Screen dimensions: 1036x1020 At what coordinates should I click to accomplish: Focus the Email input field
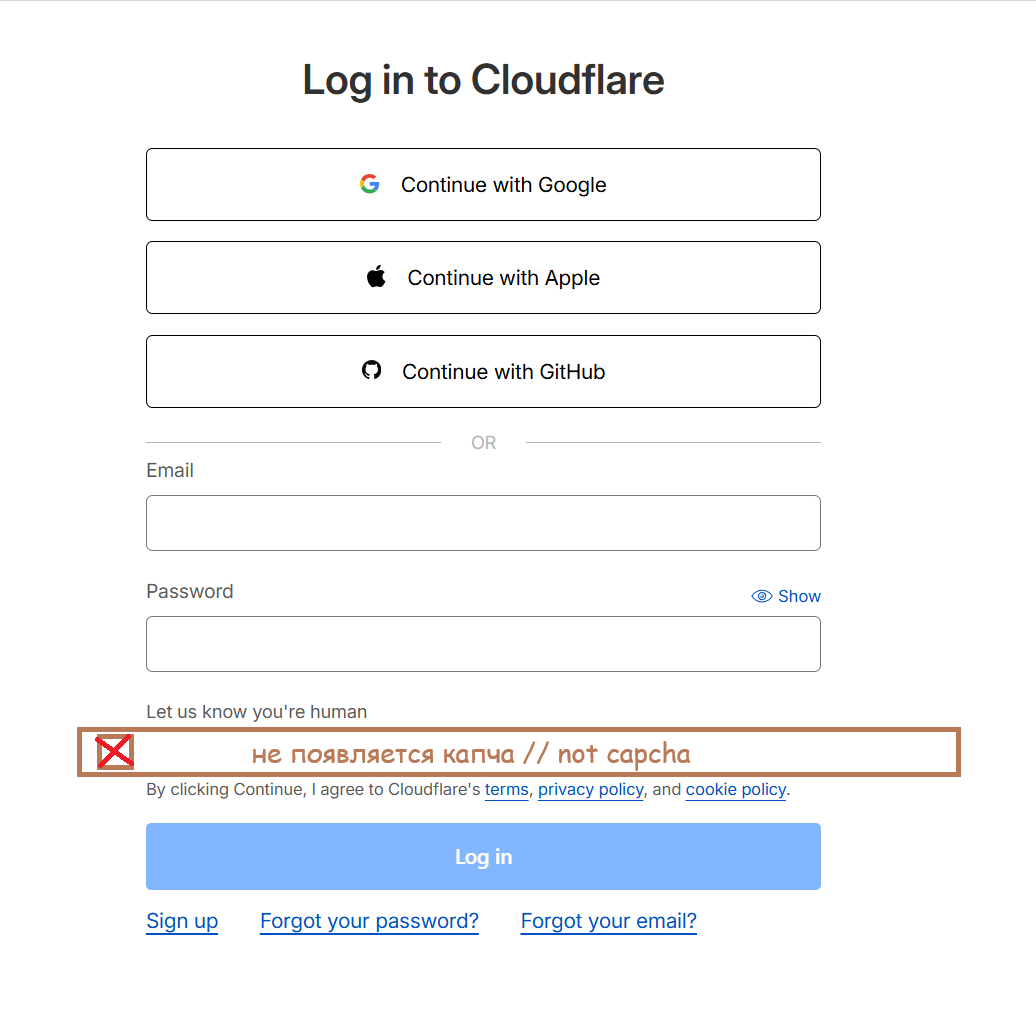tap(483, 523)
